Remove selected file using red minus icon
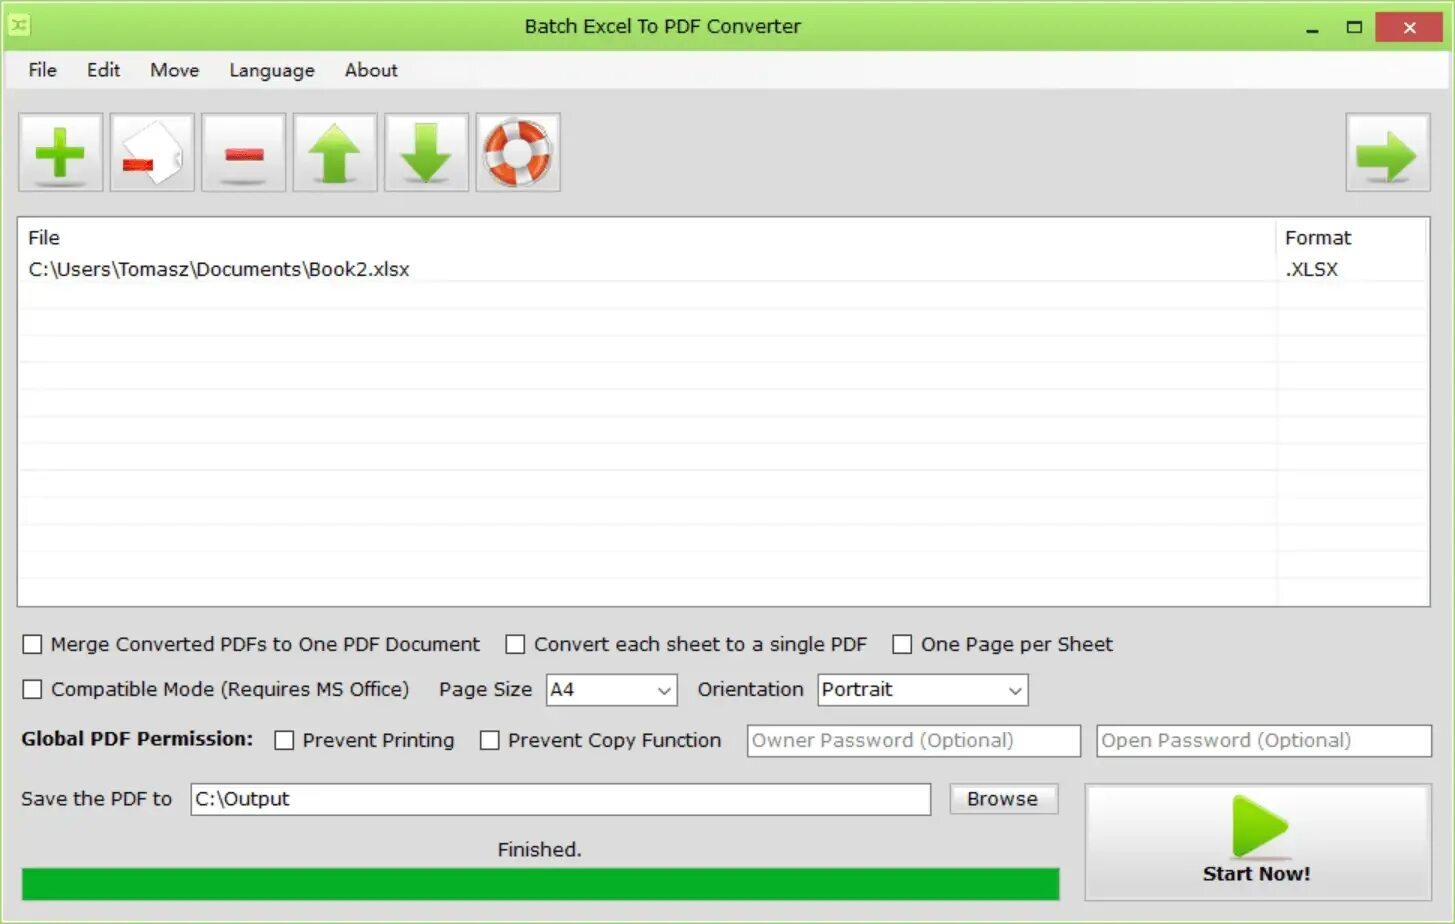1455x924 pixels. click(x=243, y=152)
